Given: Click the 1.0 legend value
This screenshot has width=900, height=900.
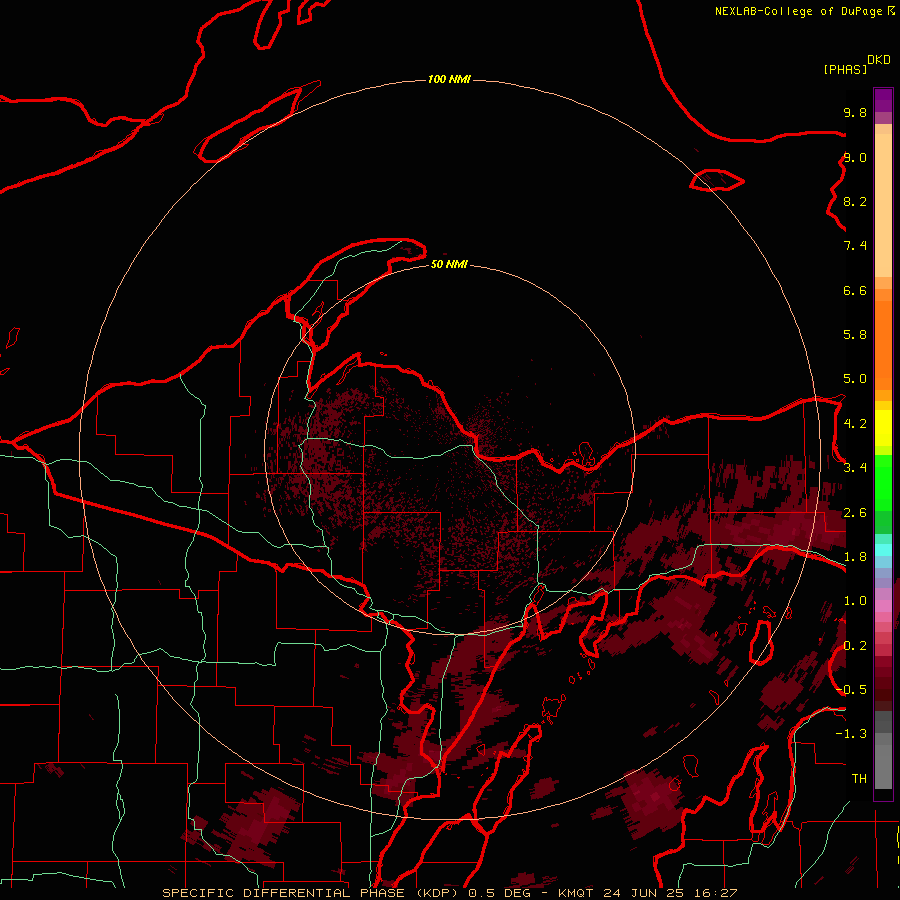Looking at the screenshot, I should [x=855, y=601].
